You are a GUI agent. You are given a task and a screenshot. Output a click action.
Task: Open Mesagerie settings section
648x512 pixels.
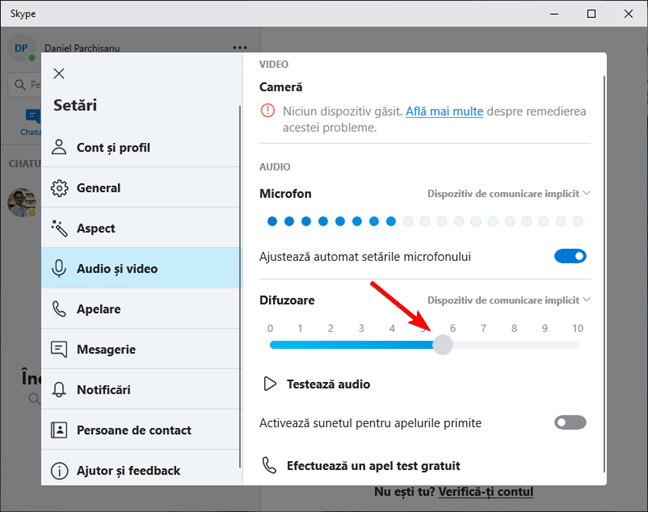141,349
